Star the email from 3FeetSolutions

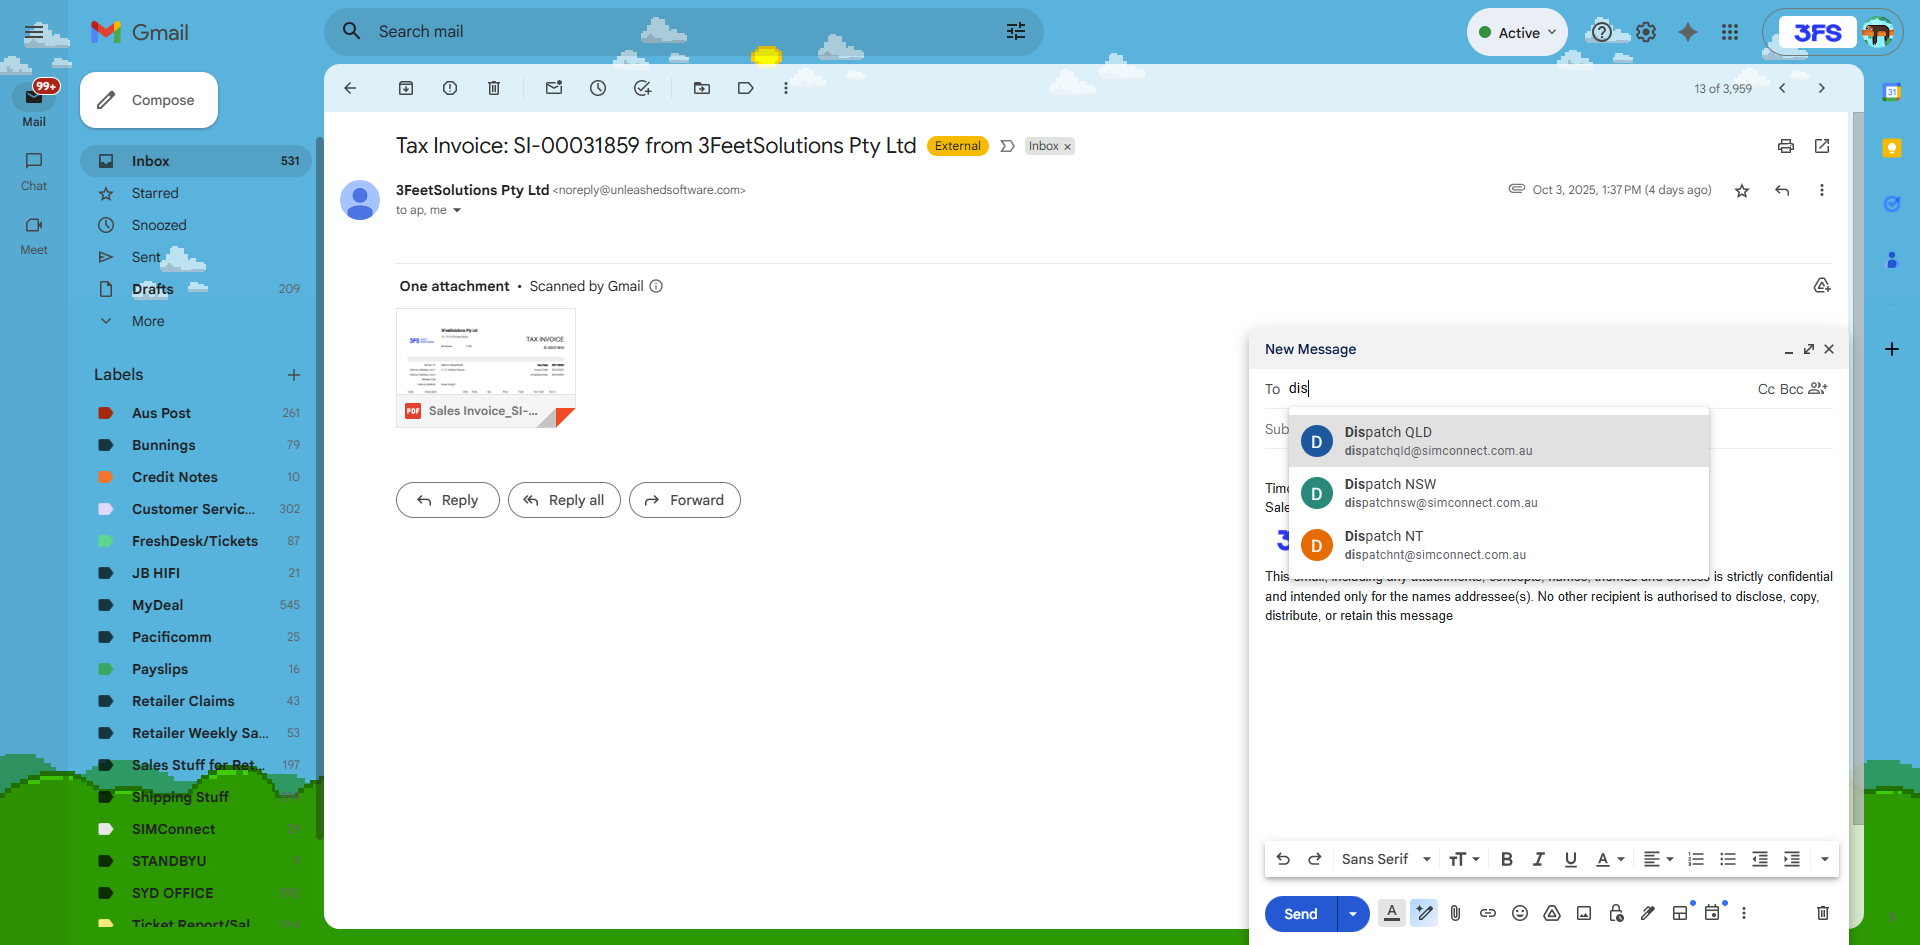pos(1742,190)
